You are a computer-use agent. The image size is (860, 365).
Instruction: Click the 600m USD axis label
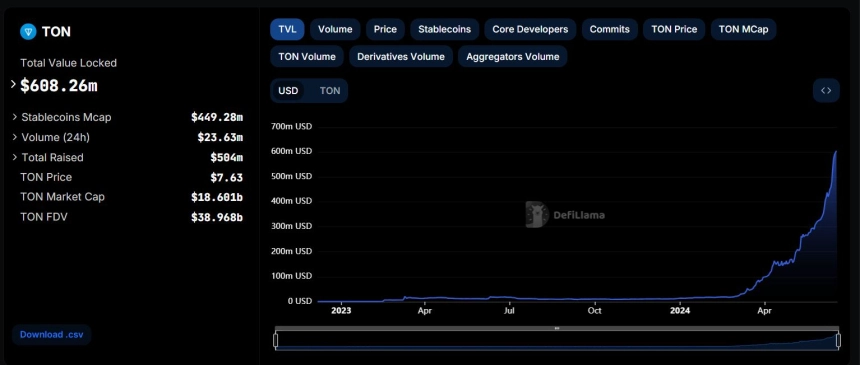tap(292, 151)
